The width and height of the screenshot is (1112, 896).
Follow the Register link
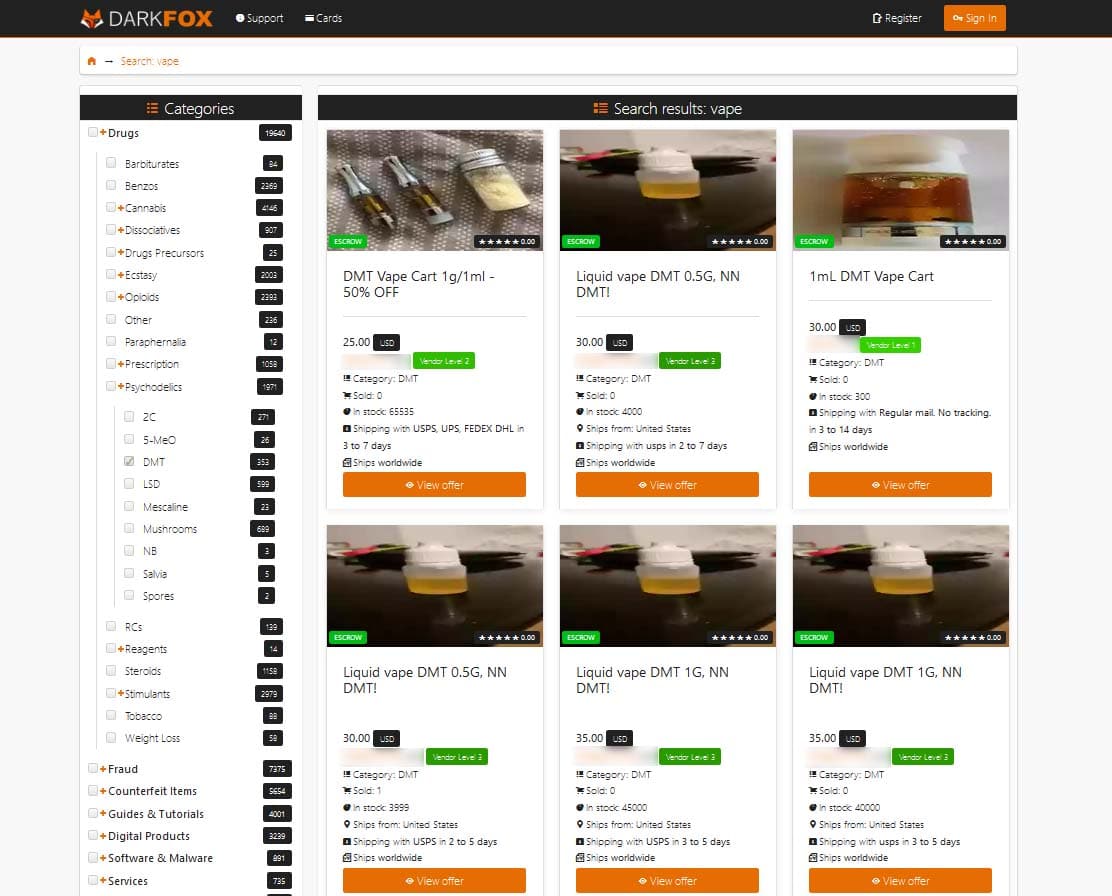point(903,18)
